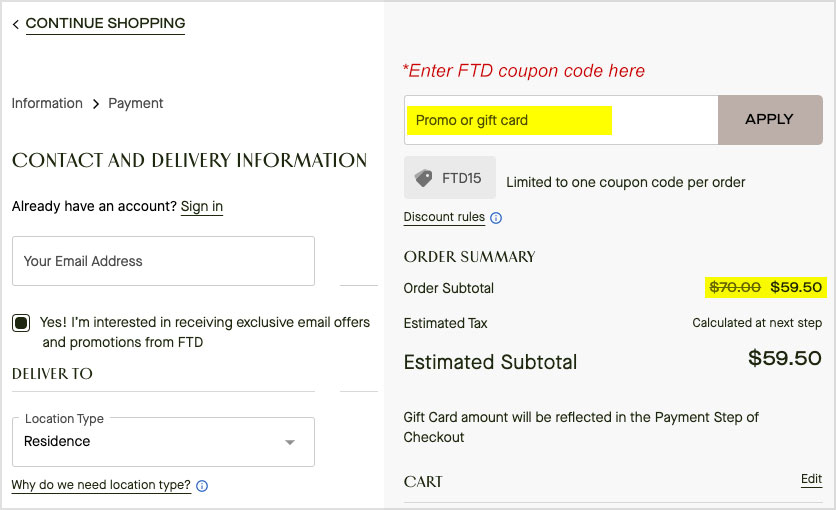Open the Location Type dropdown arrow
This screenshot has height=510, width=836.
click(290, 442)
